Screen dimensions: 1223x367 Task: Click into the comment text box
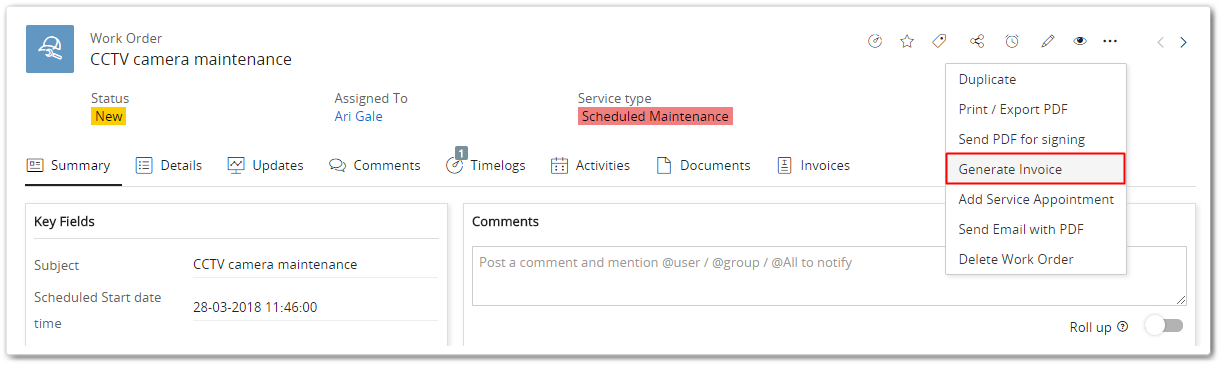click(829, 276)
